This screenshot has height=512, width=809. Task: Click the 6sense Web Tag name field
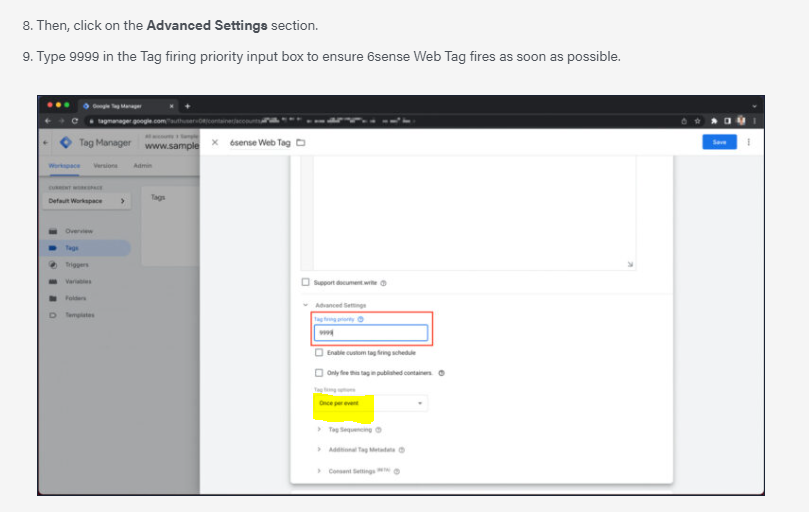coord(260,142)
